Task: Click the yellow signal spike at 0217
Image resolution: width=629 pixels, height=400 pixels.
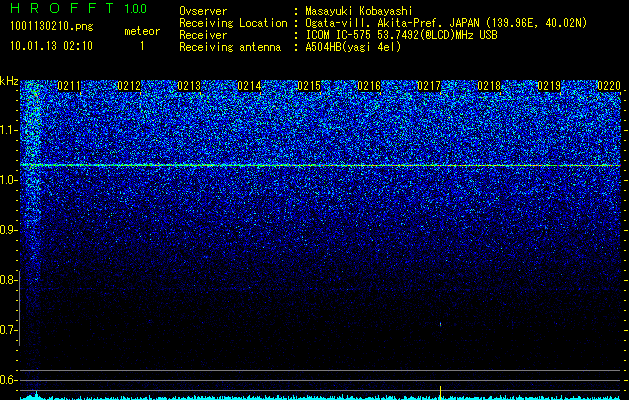Action: pos(440,392)
